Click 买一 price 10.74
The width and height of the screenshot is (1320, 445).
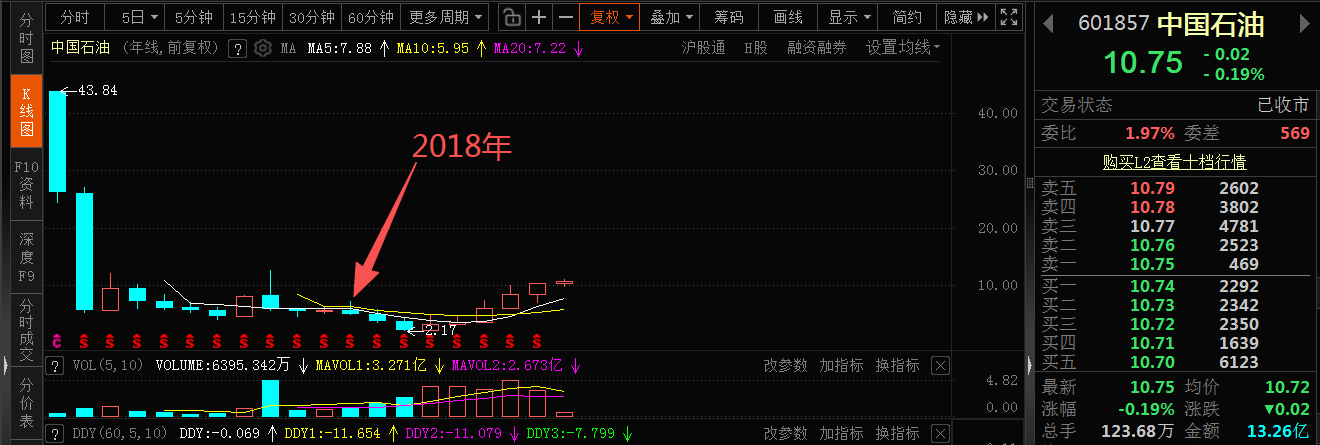[1152, 285]
